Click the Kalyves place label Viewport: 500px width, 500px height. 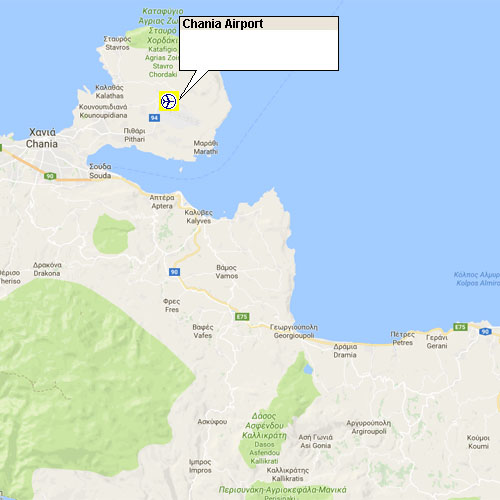pos(199,217)
